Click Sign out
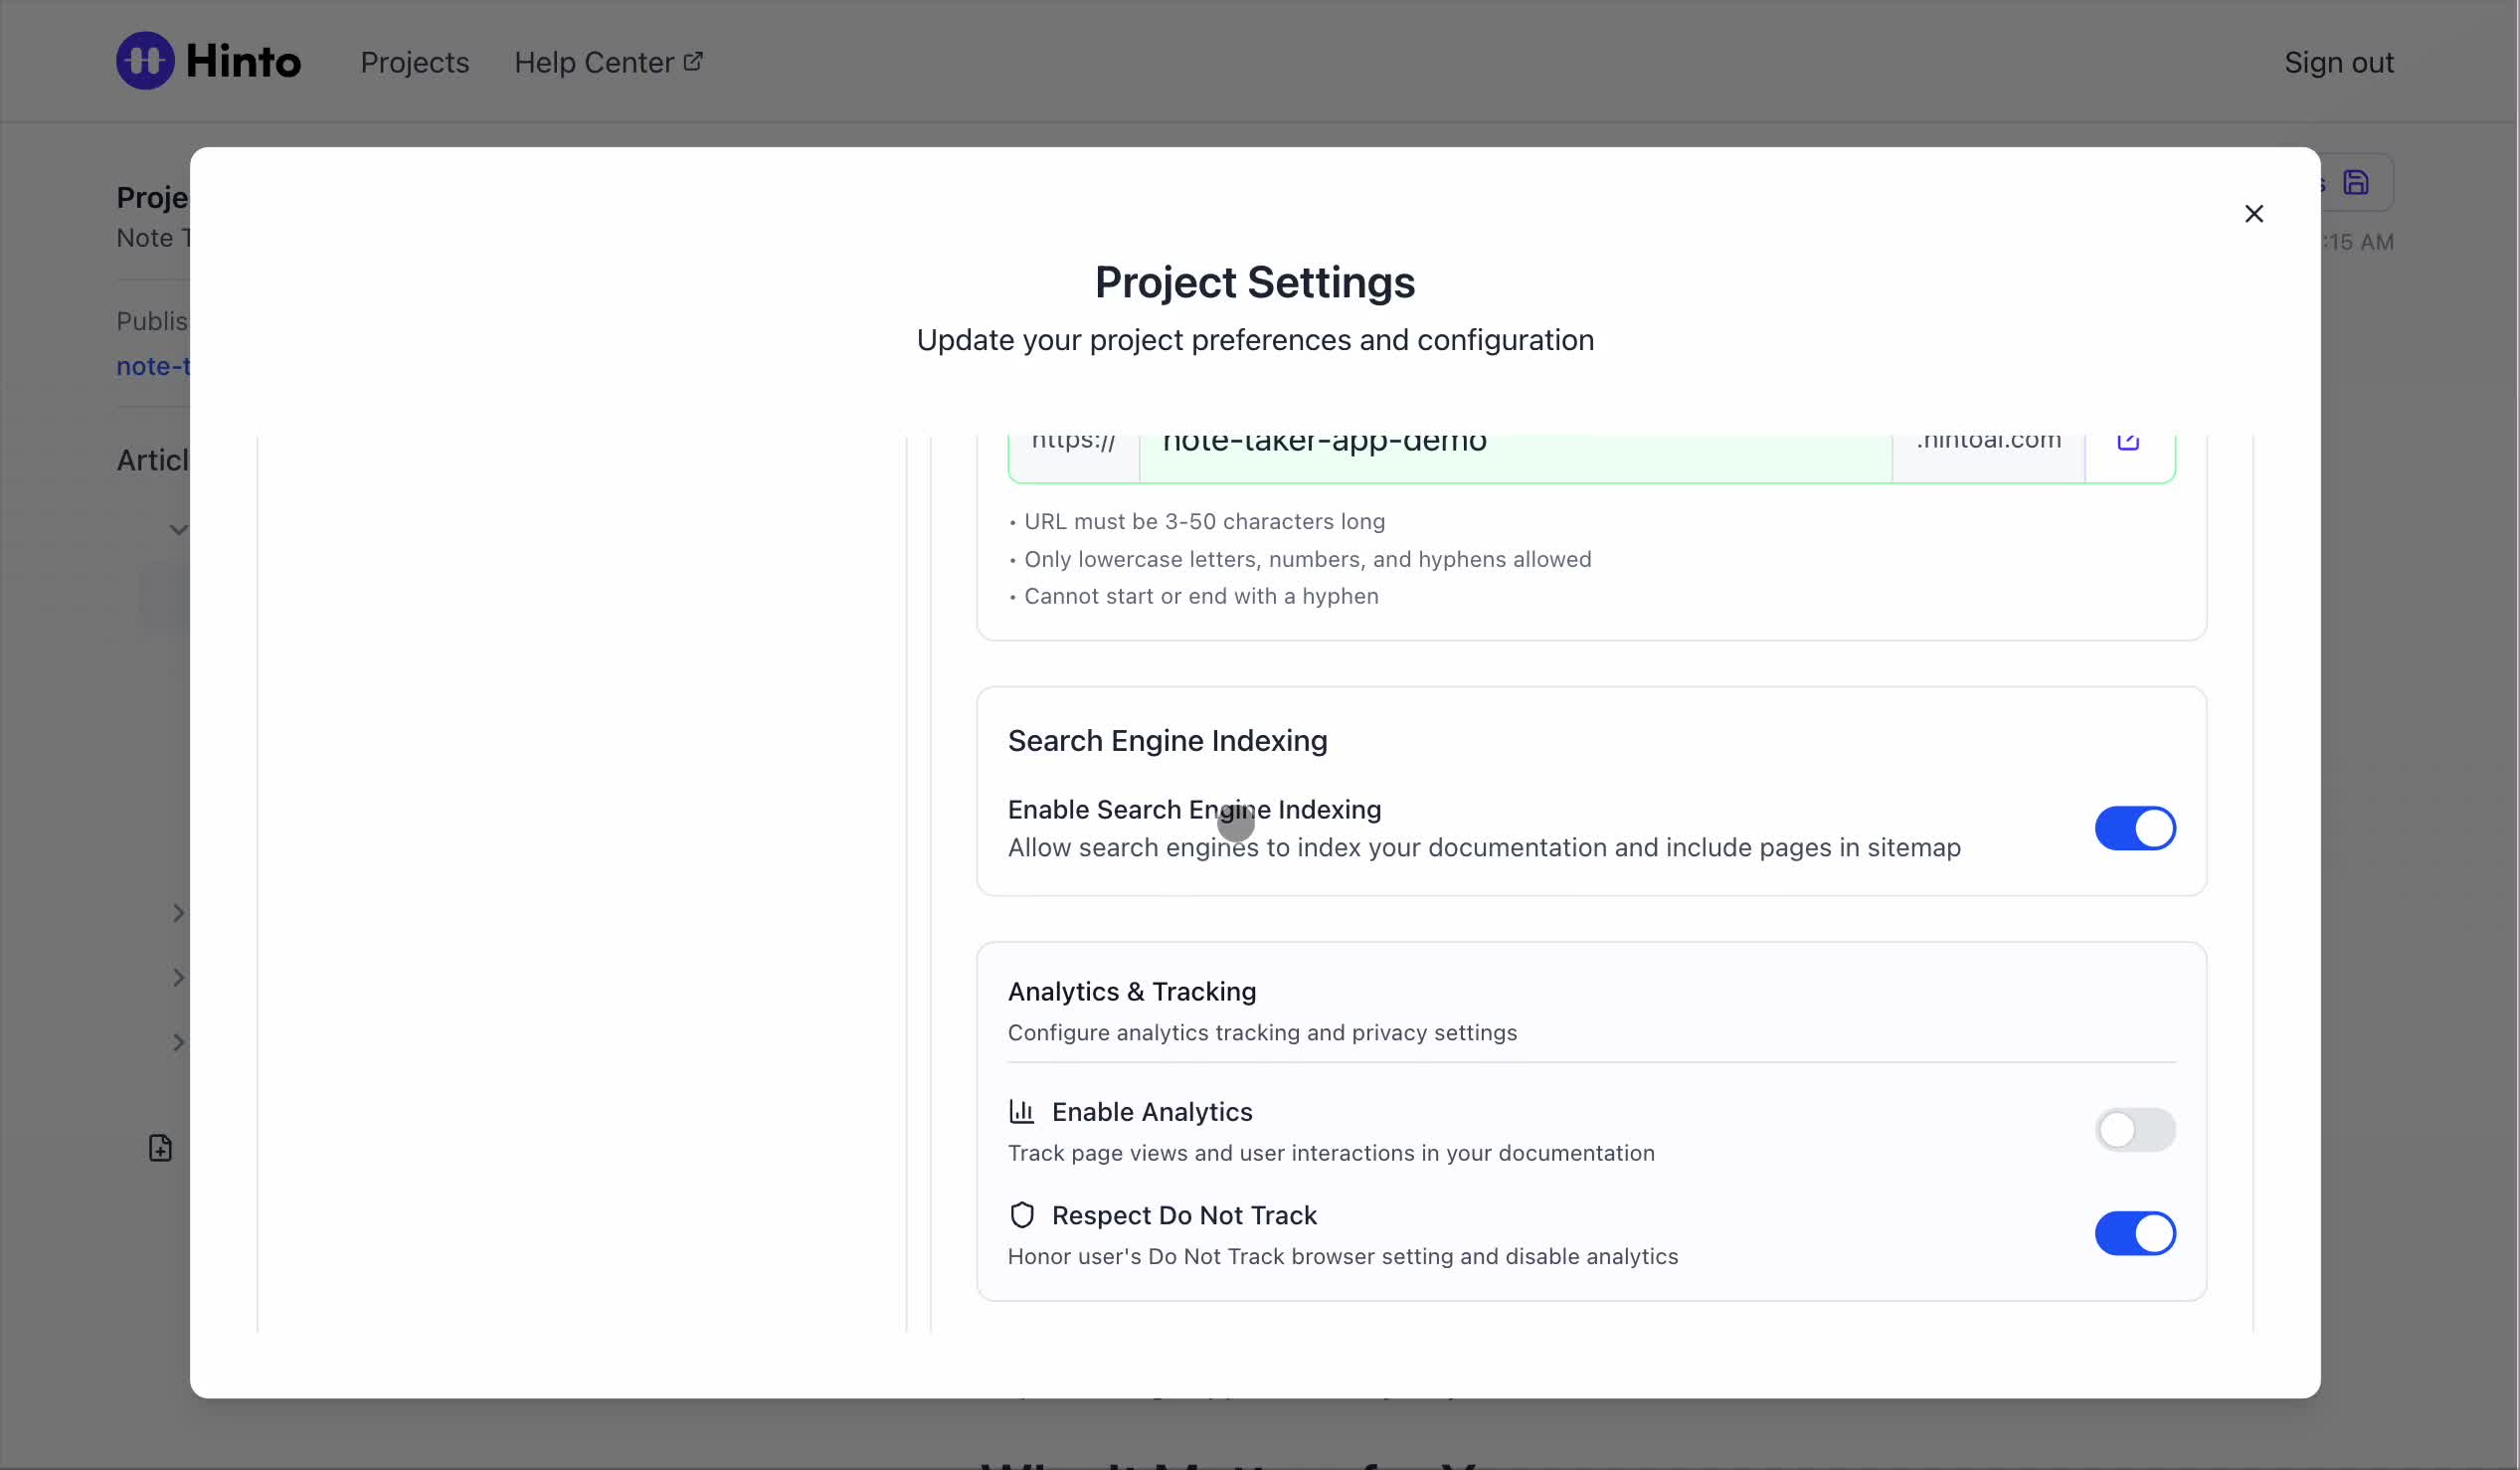Viewport: 2520px width, 1470px height. coord(2338,62)
